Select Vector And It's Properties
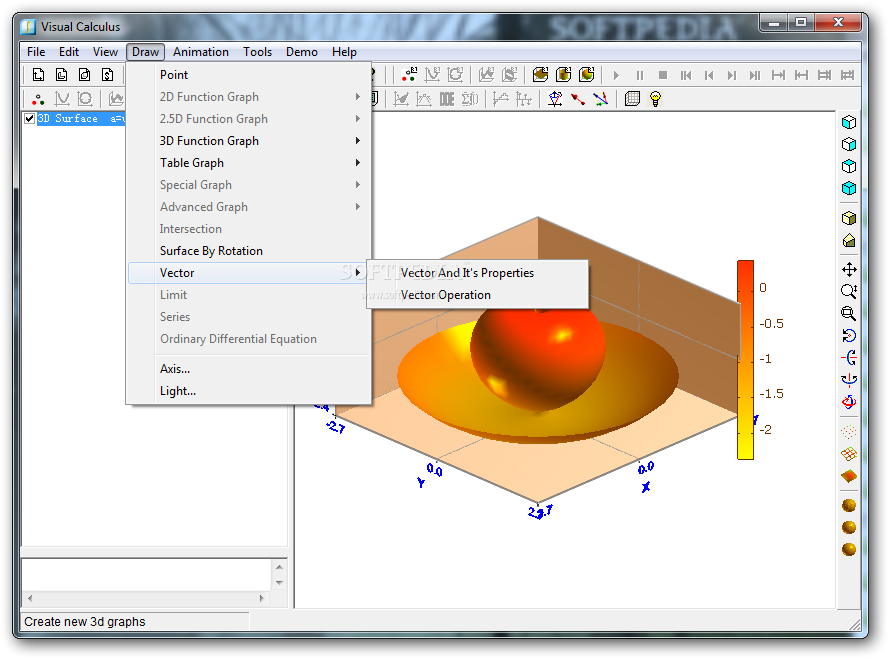 477,273
